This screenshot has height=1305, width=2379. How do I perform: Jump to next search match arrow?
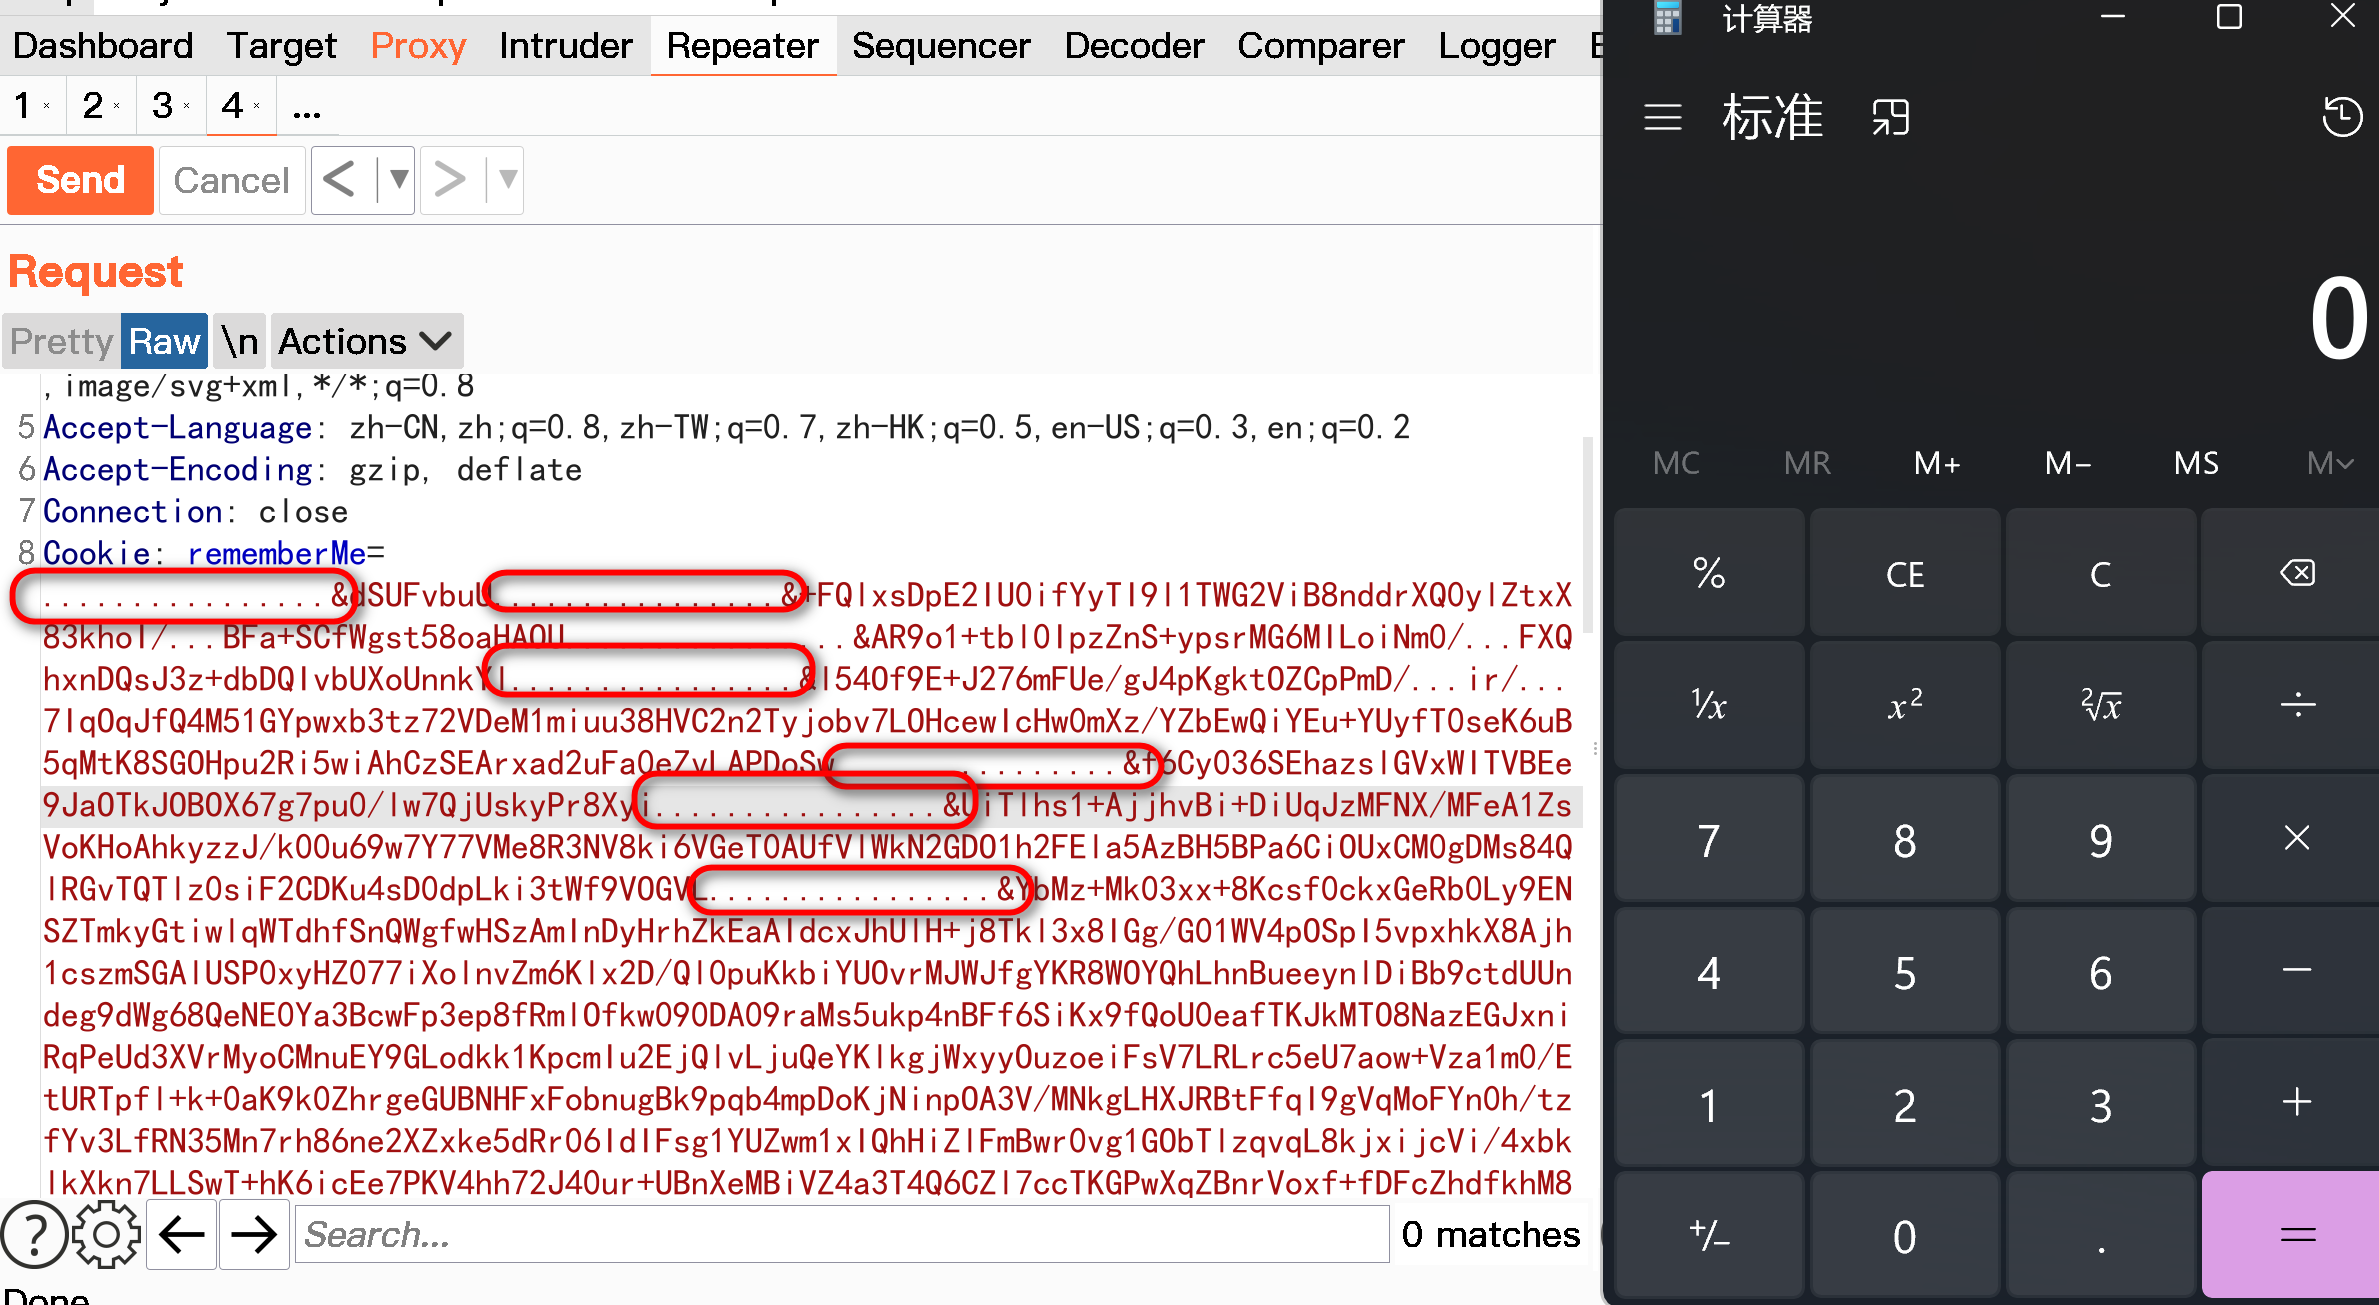coord(254,1234)
